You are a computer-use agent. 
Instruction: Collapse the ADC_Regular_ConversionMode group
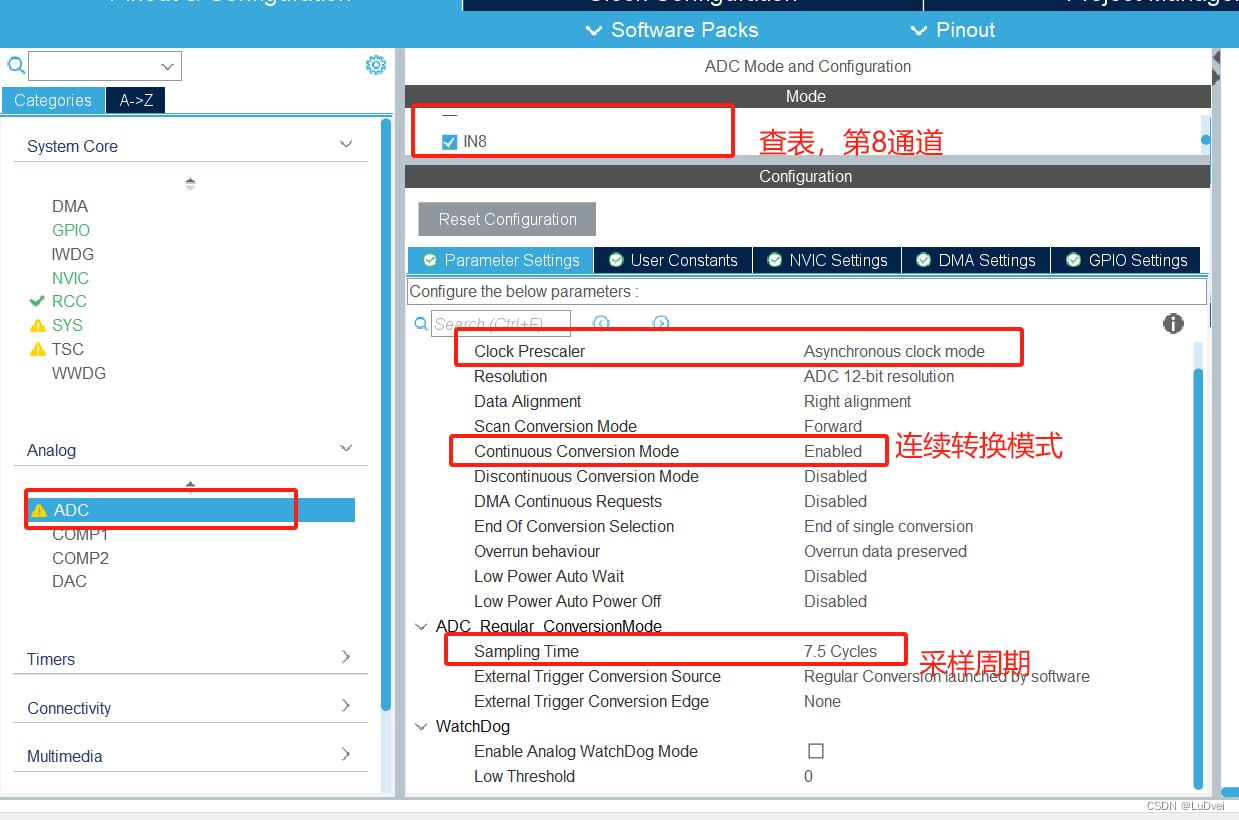point(421,626)
